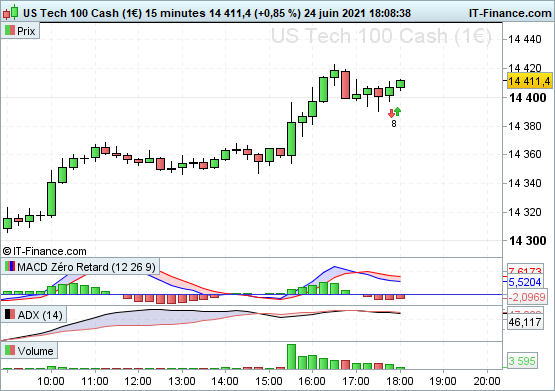Image resolution: width=555 pixels, height=391 pixels.
Task: Click the tallest green volume bar
Action: click(291, 357)
